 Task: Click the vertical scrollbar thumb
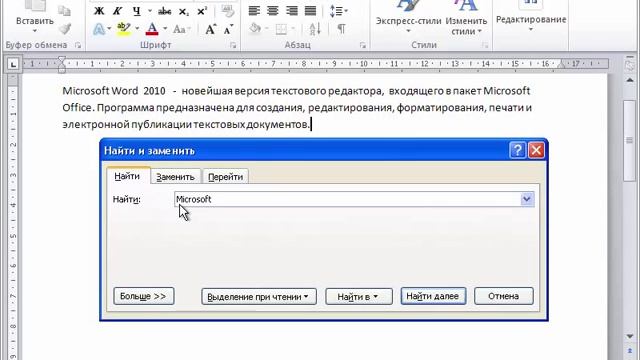click(x=630, y=140)
